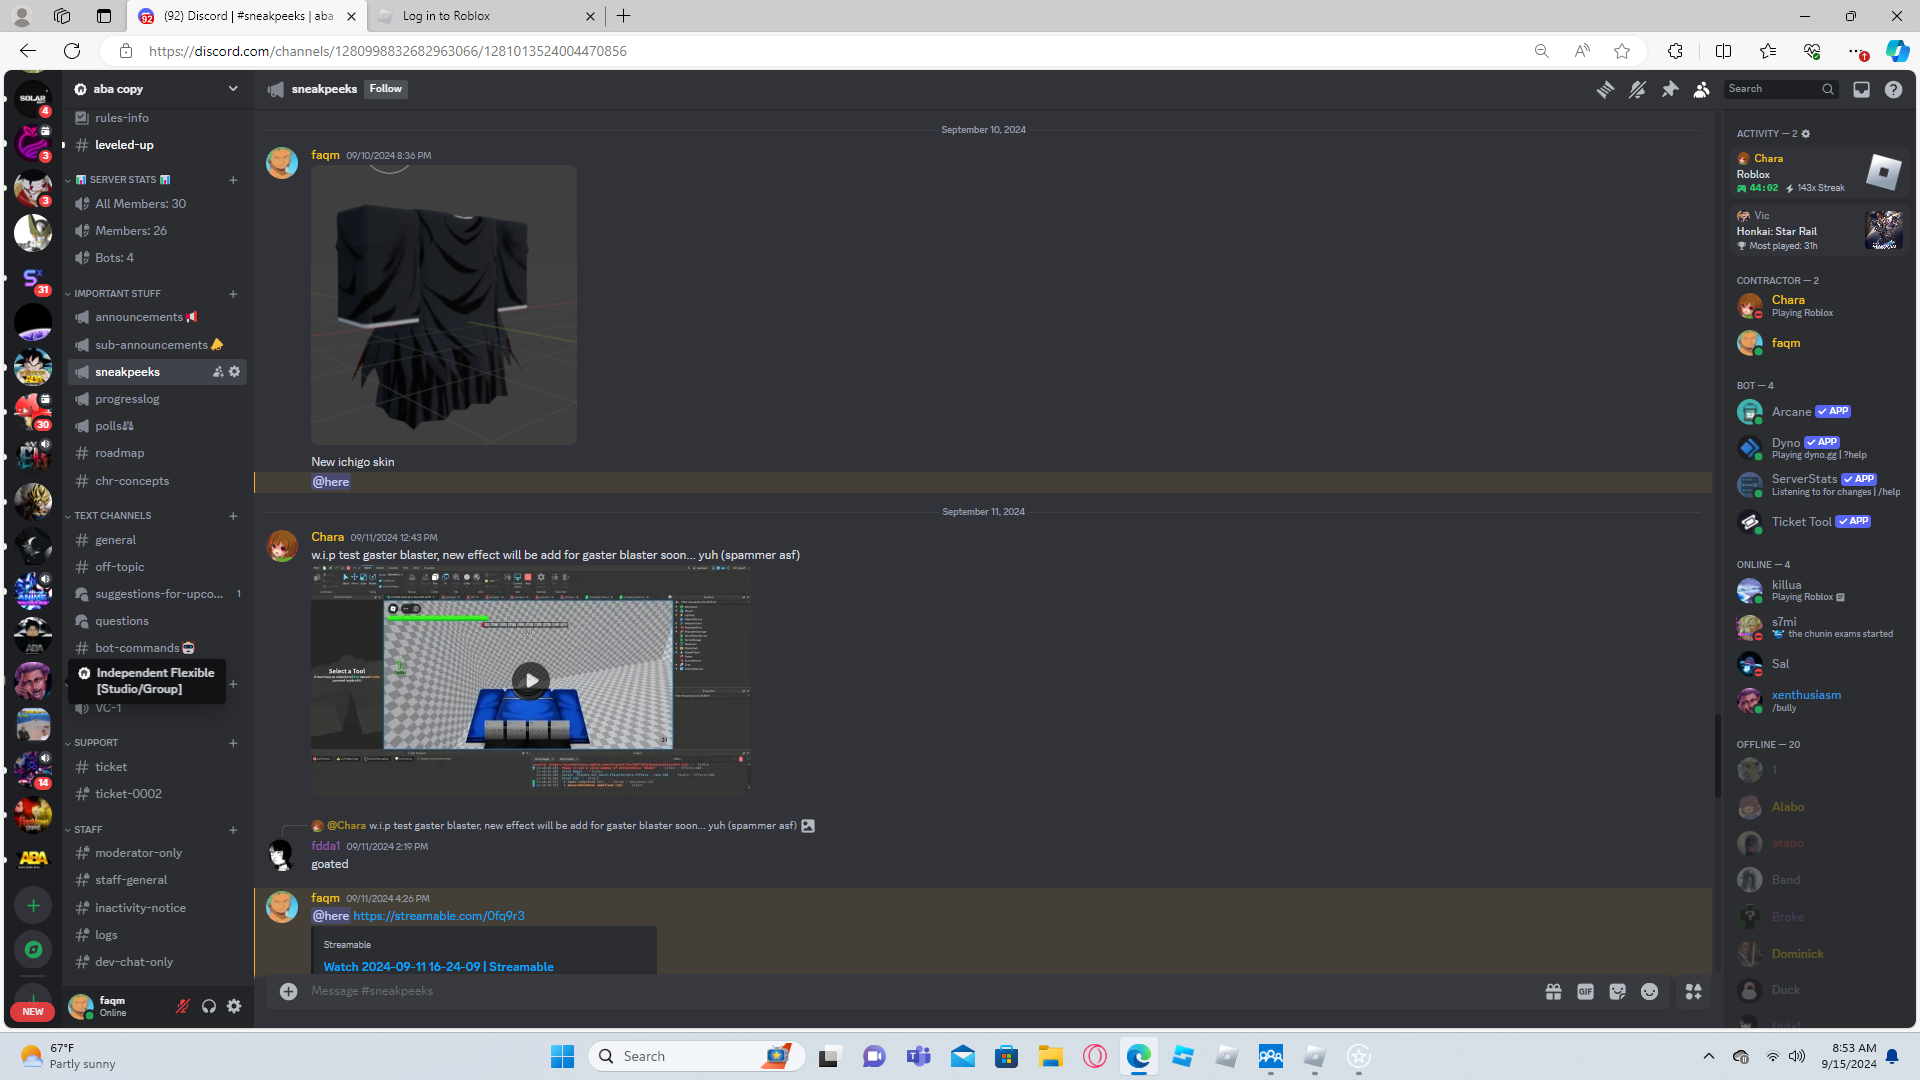Create a channel in STAFF category

coord(233,830)
